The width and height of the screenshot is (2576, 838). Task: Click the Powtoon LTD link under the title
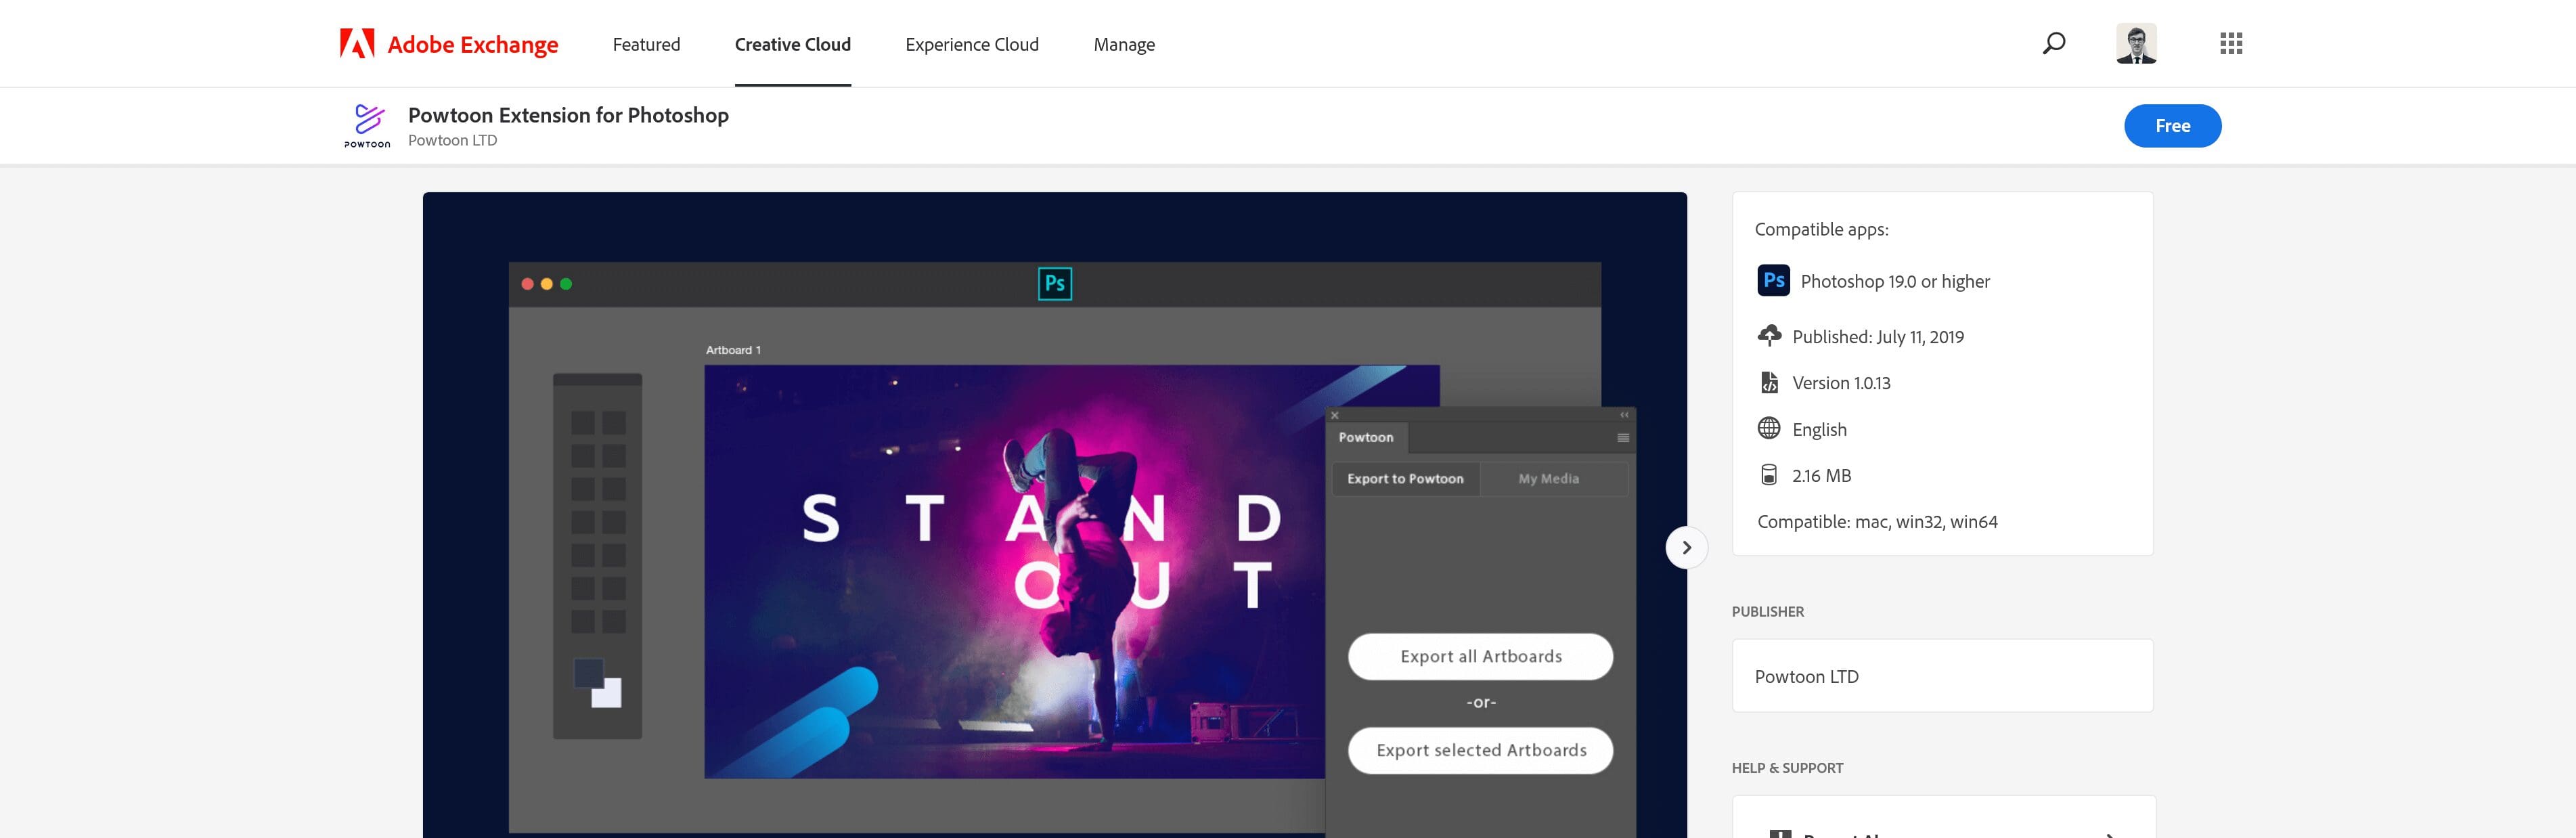click(x=452, y=140)
